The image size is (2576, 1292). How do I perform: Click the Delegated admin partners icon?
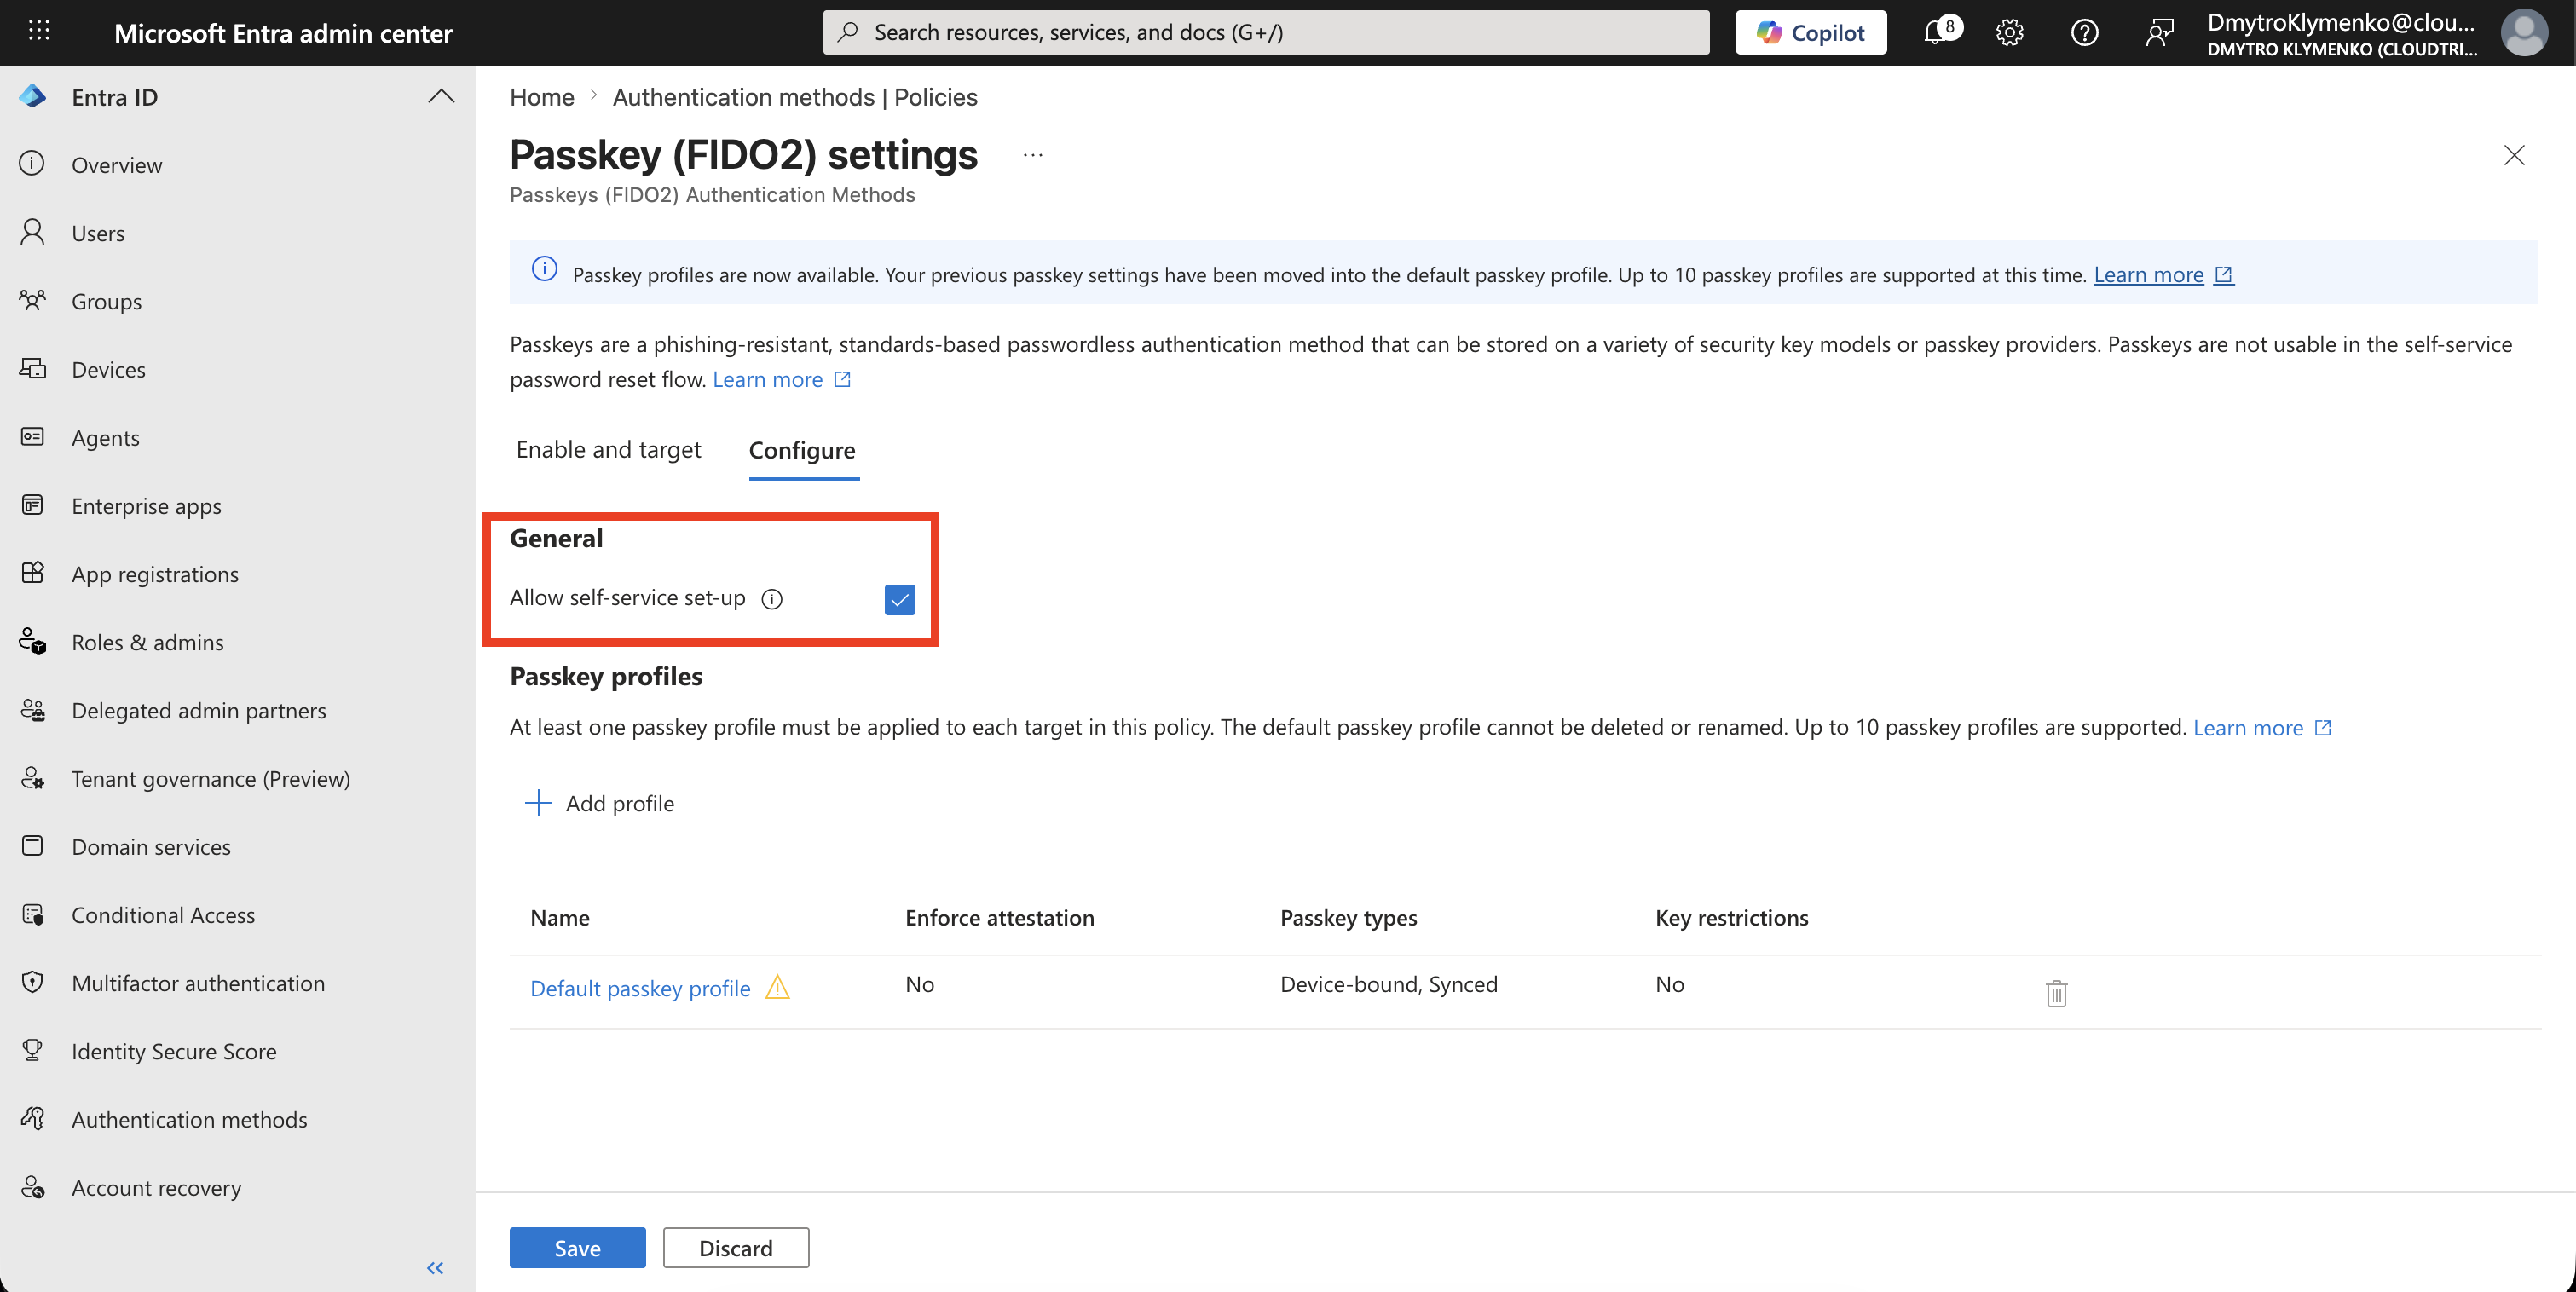click(x=32, y=710)
